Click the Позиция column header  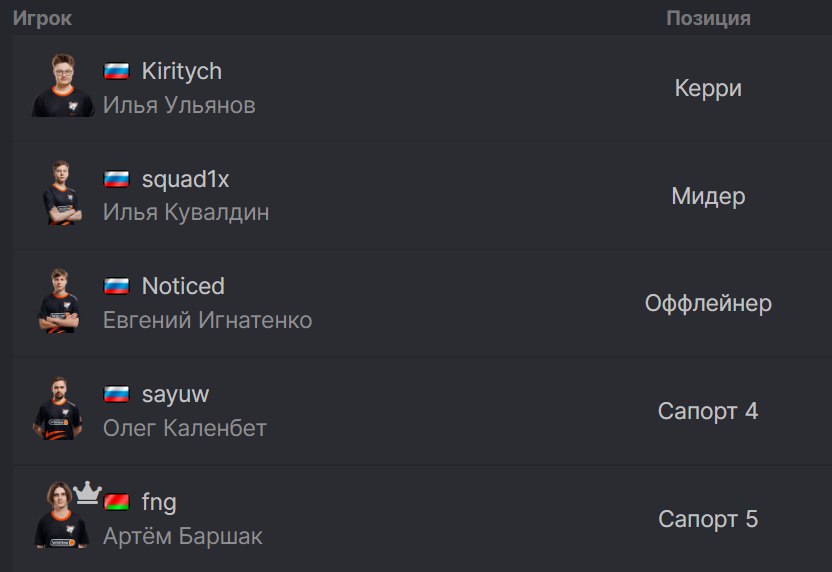click(708, 18)
